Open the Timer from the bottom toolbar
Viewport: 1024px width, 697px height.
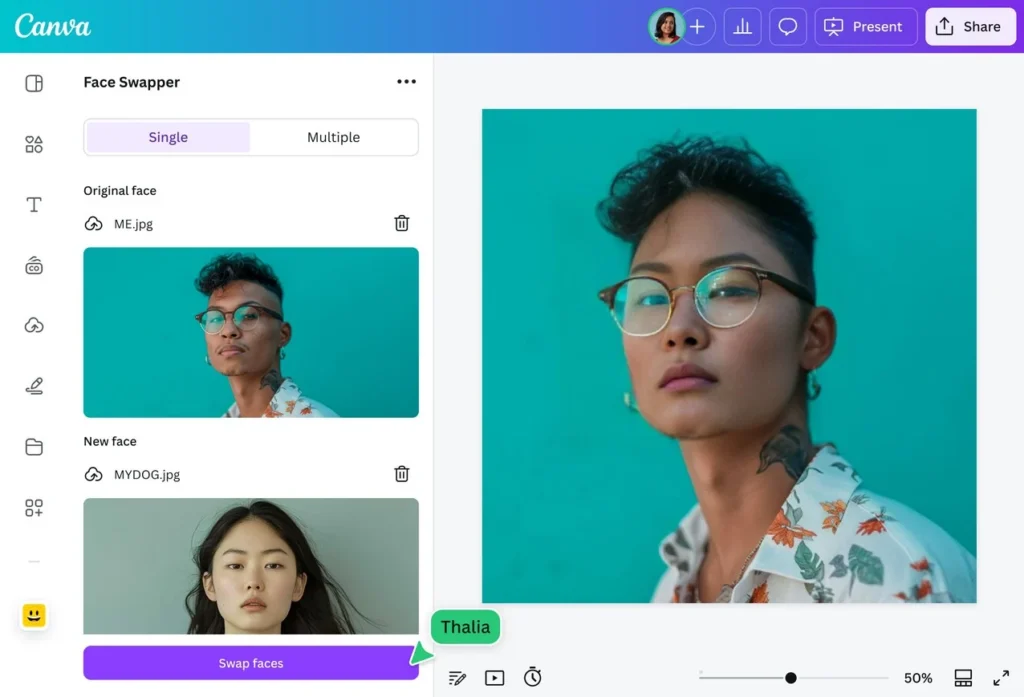point(533,677)
